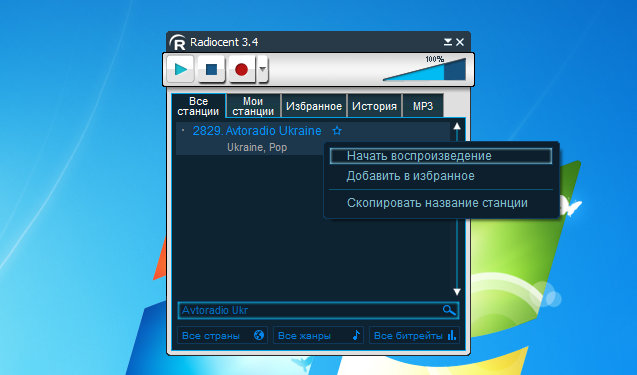
Task: Click the station list scroll down arrow
Action: [x=457, y=292]
